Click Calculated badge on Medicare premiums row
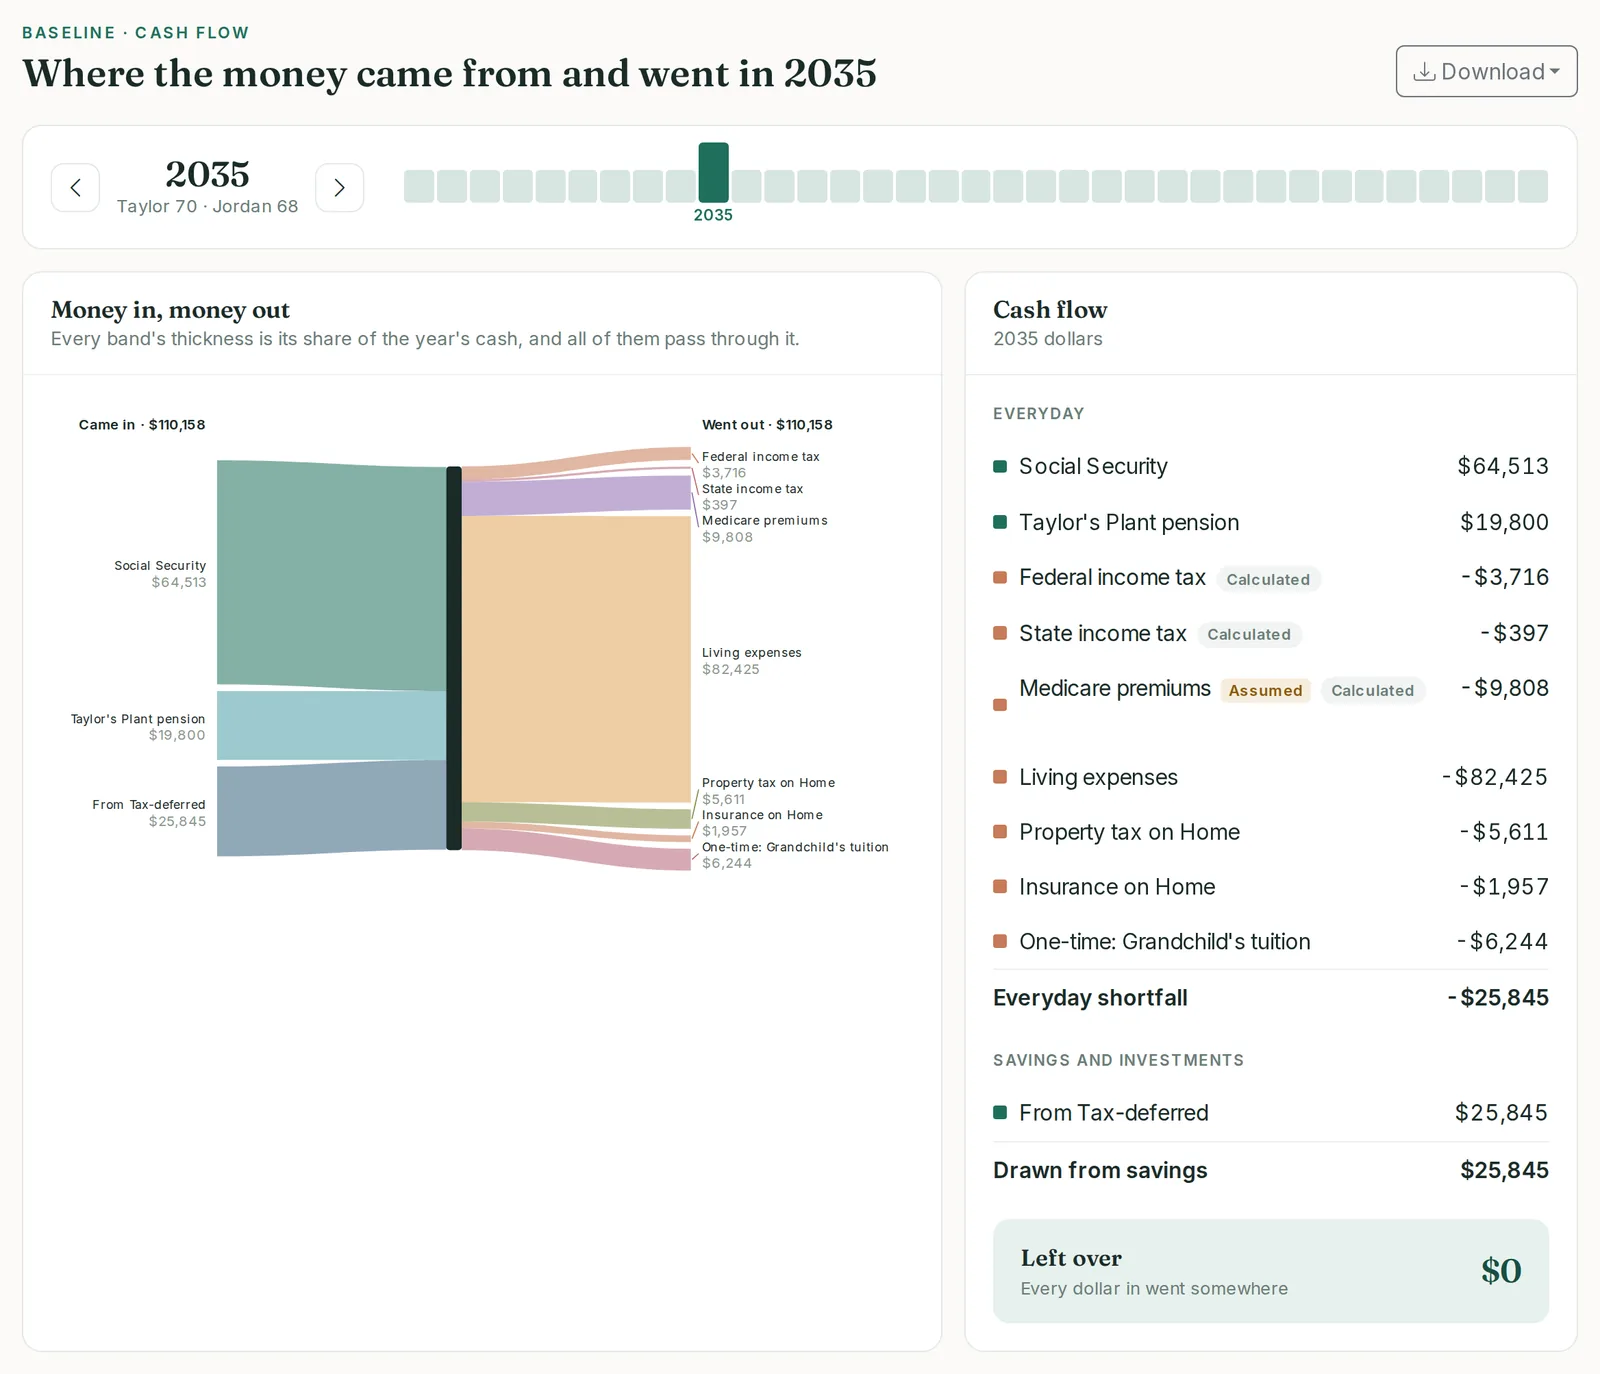 click(x=1372, y=690)
